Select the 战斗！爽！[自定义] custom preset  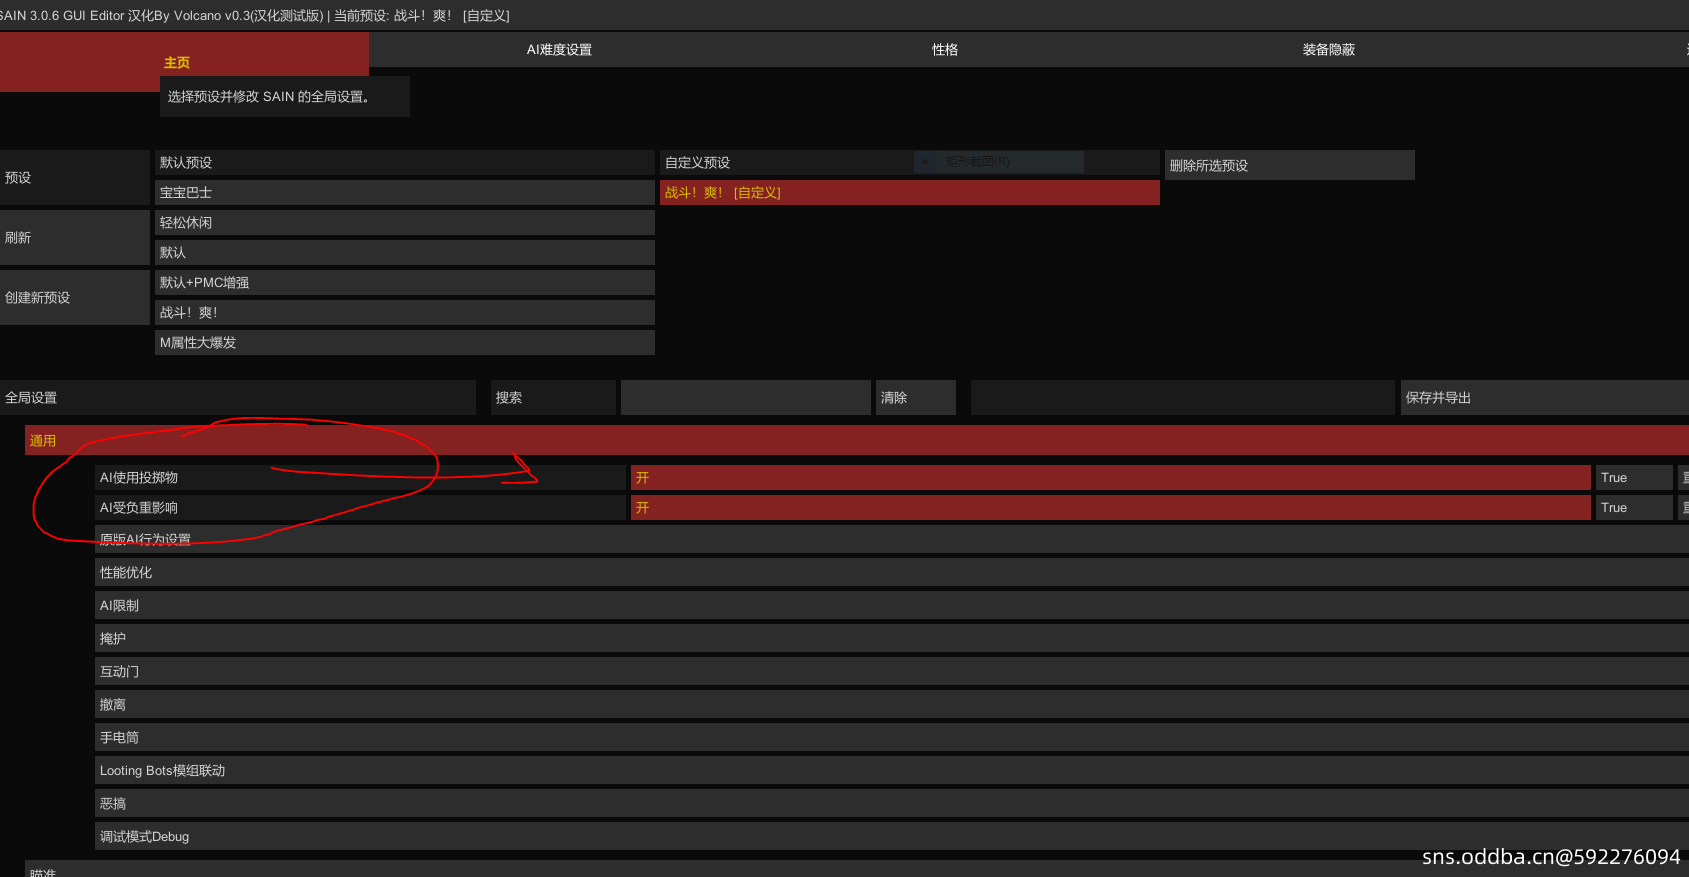(x=909, y=193)
